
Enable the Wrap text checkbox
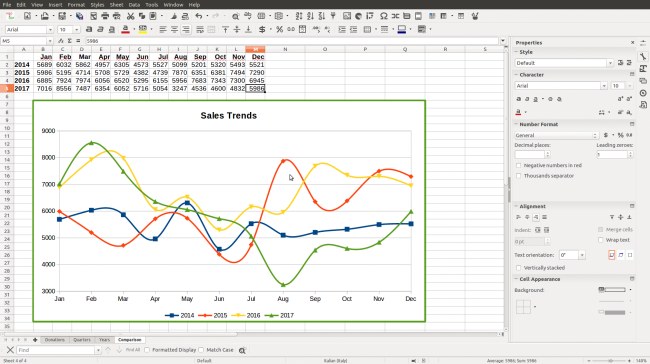(600, 240)
